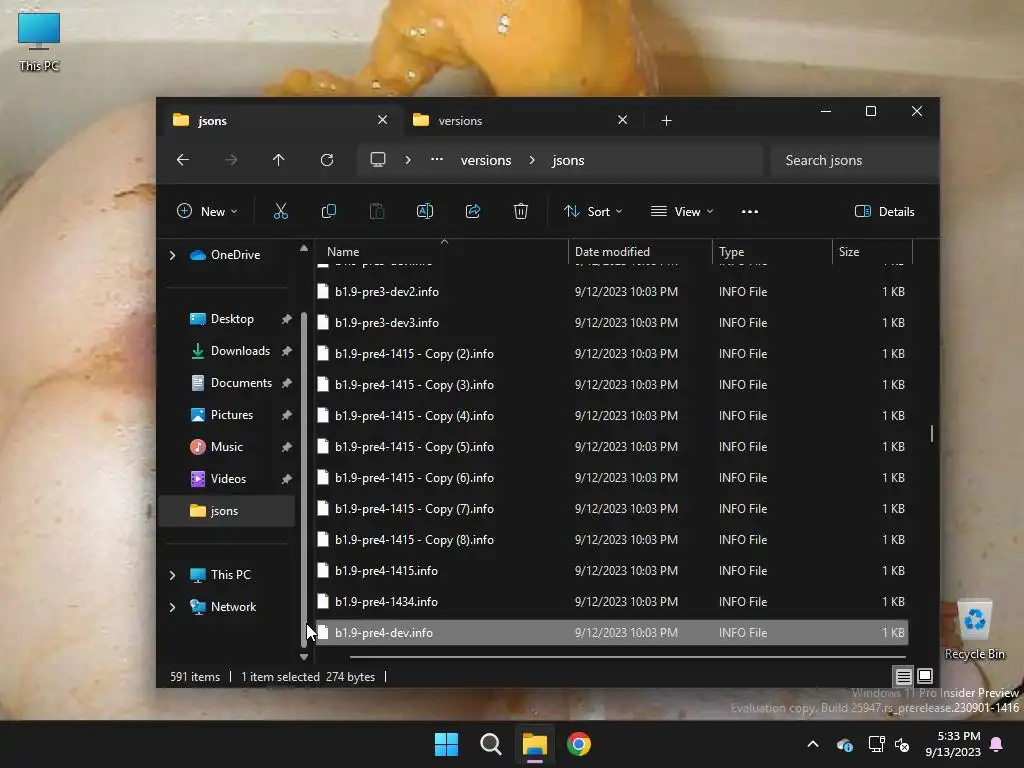Image resolution: width=1024 pixels, height=768 pixels.
Task: Click the jsons breadcrumb segment
Action: (x=568, y=161)
